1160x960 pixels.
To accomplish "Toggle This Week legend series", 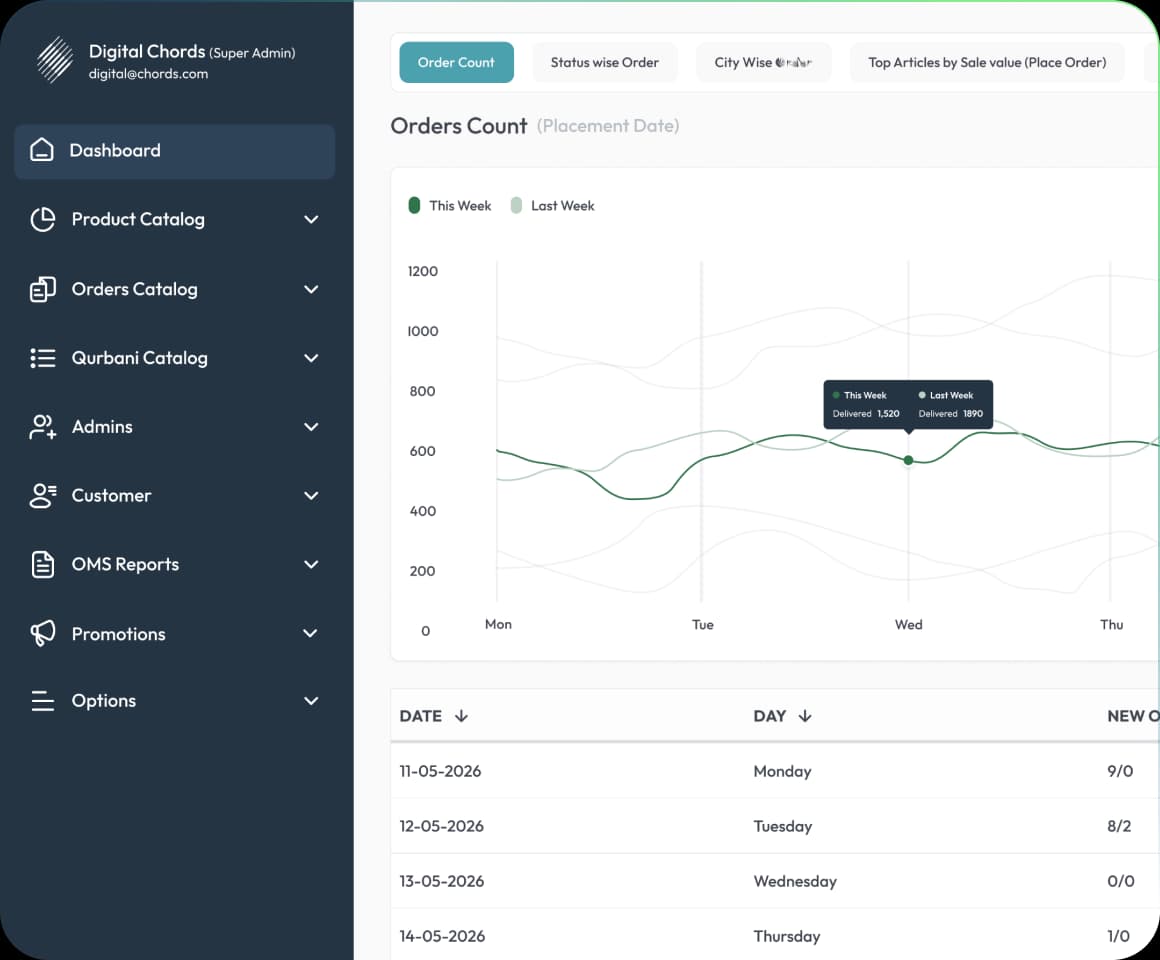I will (450, 206).
